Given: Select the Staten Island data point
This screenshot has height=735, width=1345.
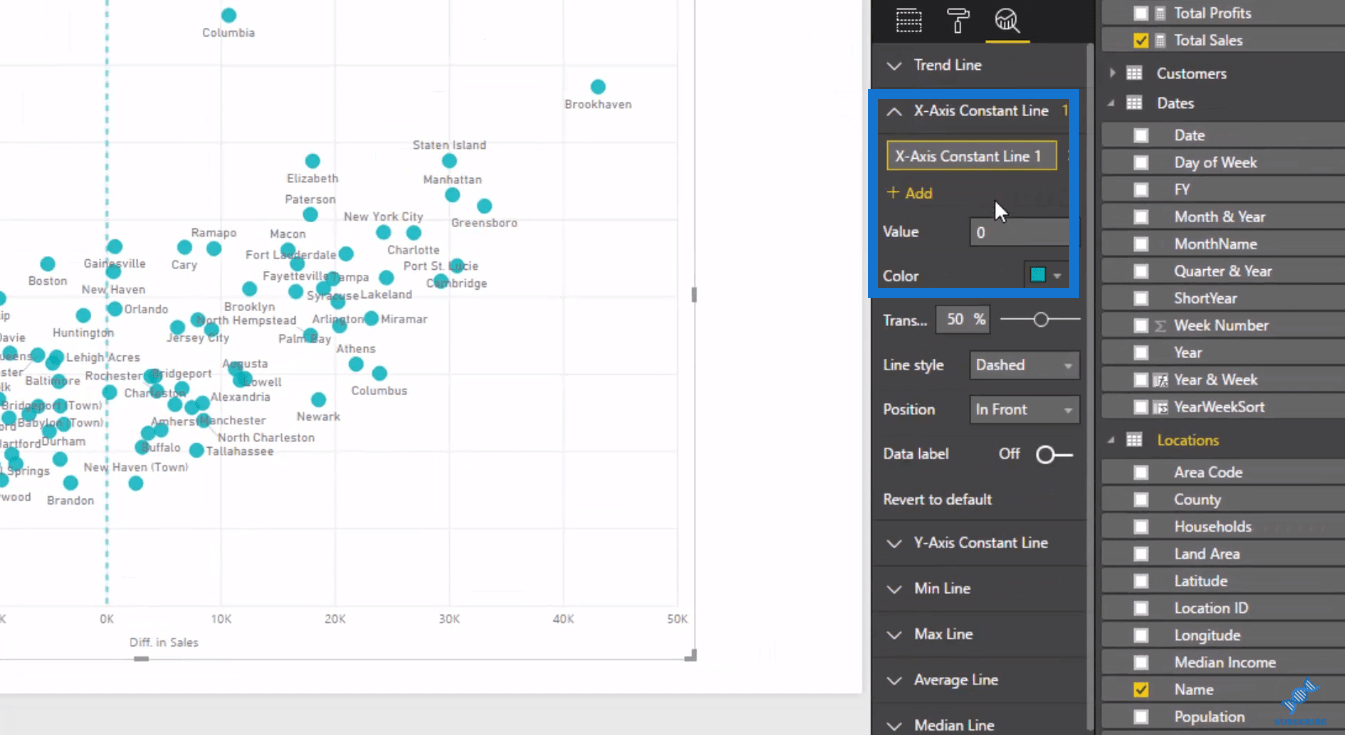Looking at the screenshot, I should pos(449,161).
